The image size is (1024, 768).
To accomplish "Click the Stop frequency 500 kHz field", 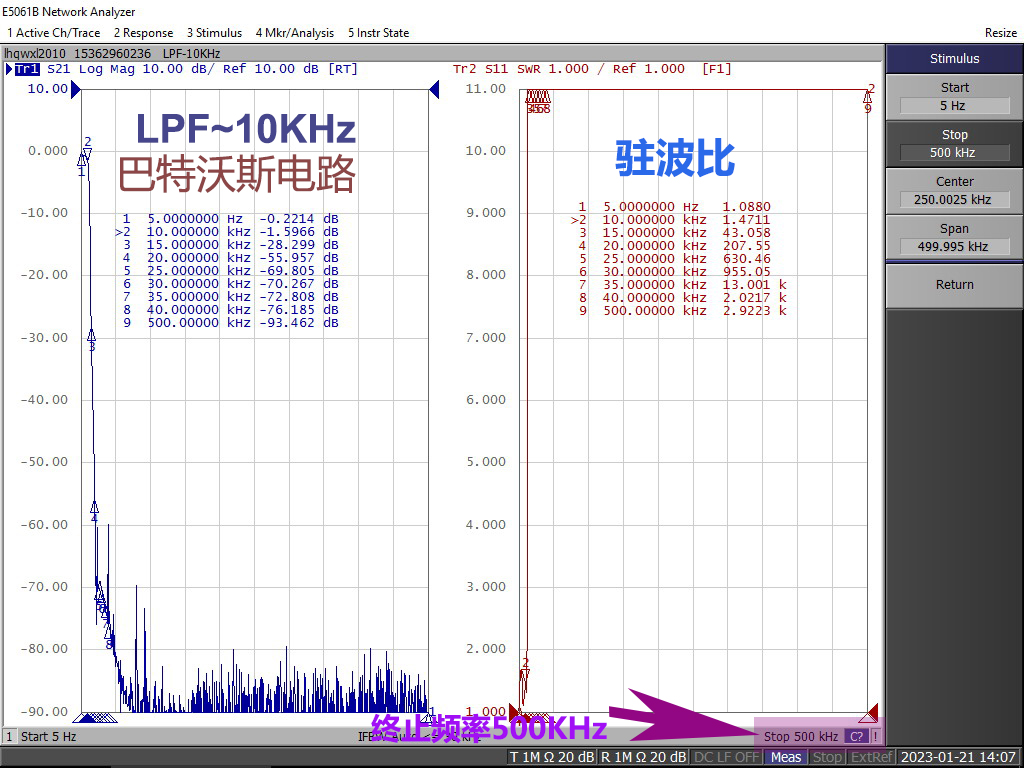I will [x=954, y=153].
